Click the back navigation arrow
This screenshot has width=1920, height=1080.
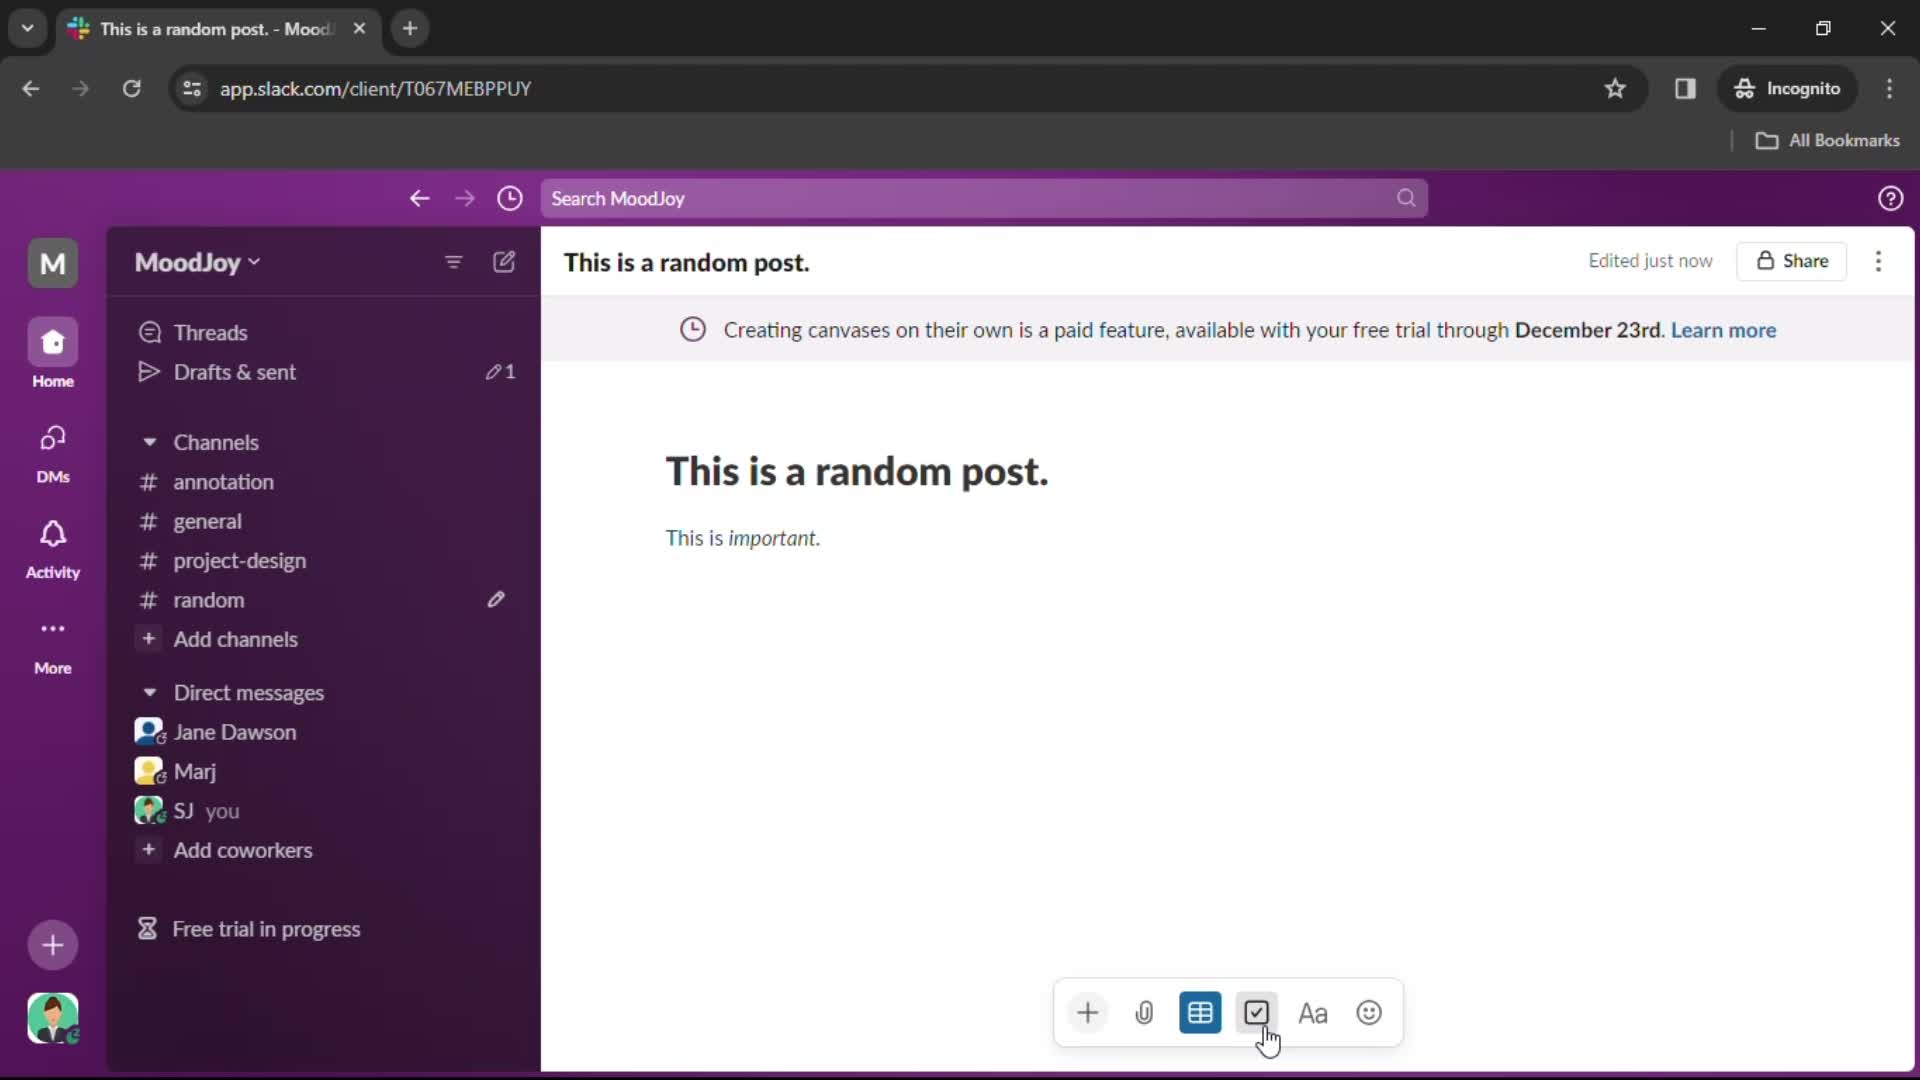coord(421,198)
